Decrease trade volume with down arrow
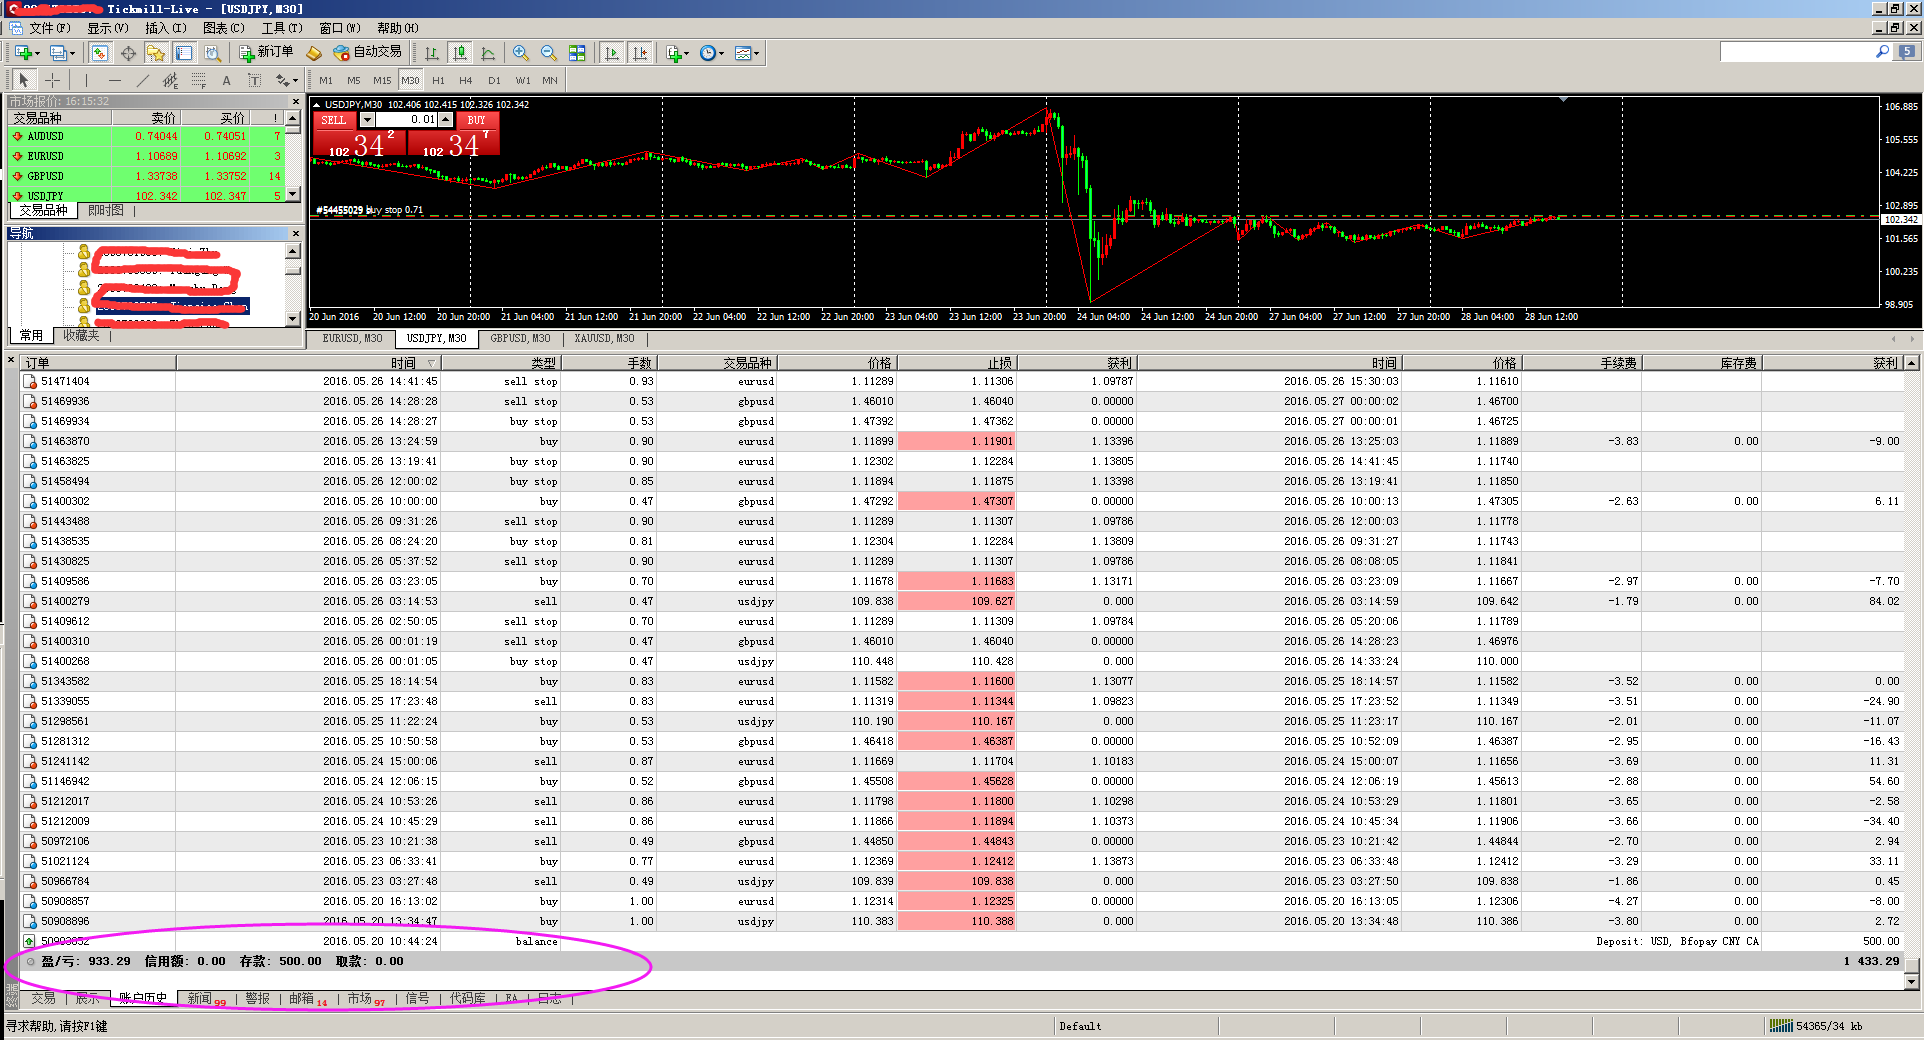The width and height of the screenshot is (1924, 1040). (367, 120)
